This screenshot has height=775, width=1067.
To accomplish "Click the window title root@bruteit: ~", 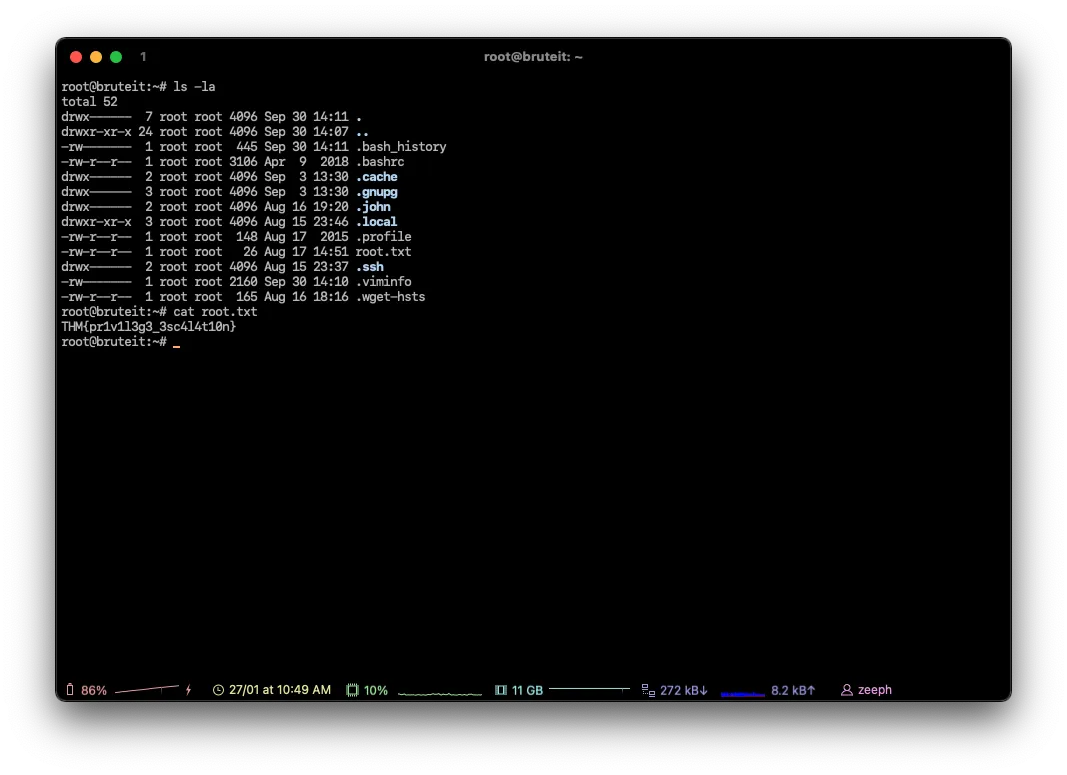I will tap(533, 57).
